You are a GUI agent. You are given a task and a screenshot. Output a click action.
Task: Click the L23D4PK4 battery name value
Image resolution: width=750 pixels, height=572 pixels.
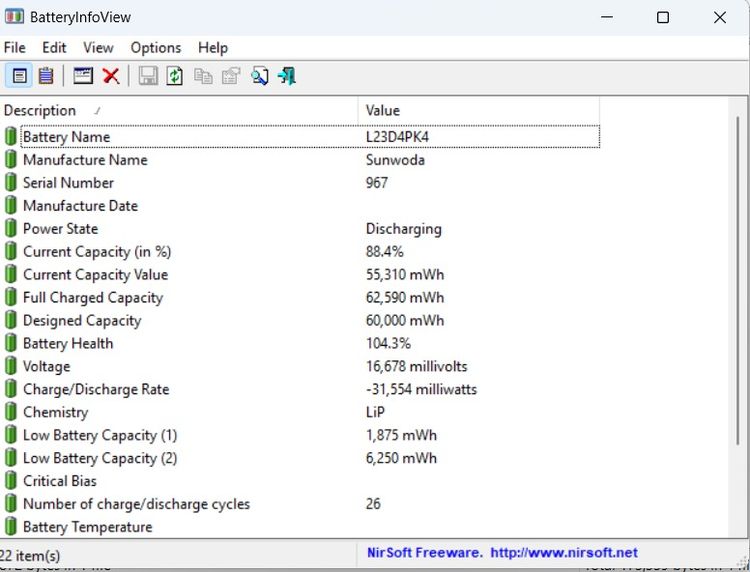397,137
